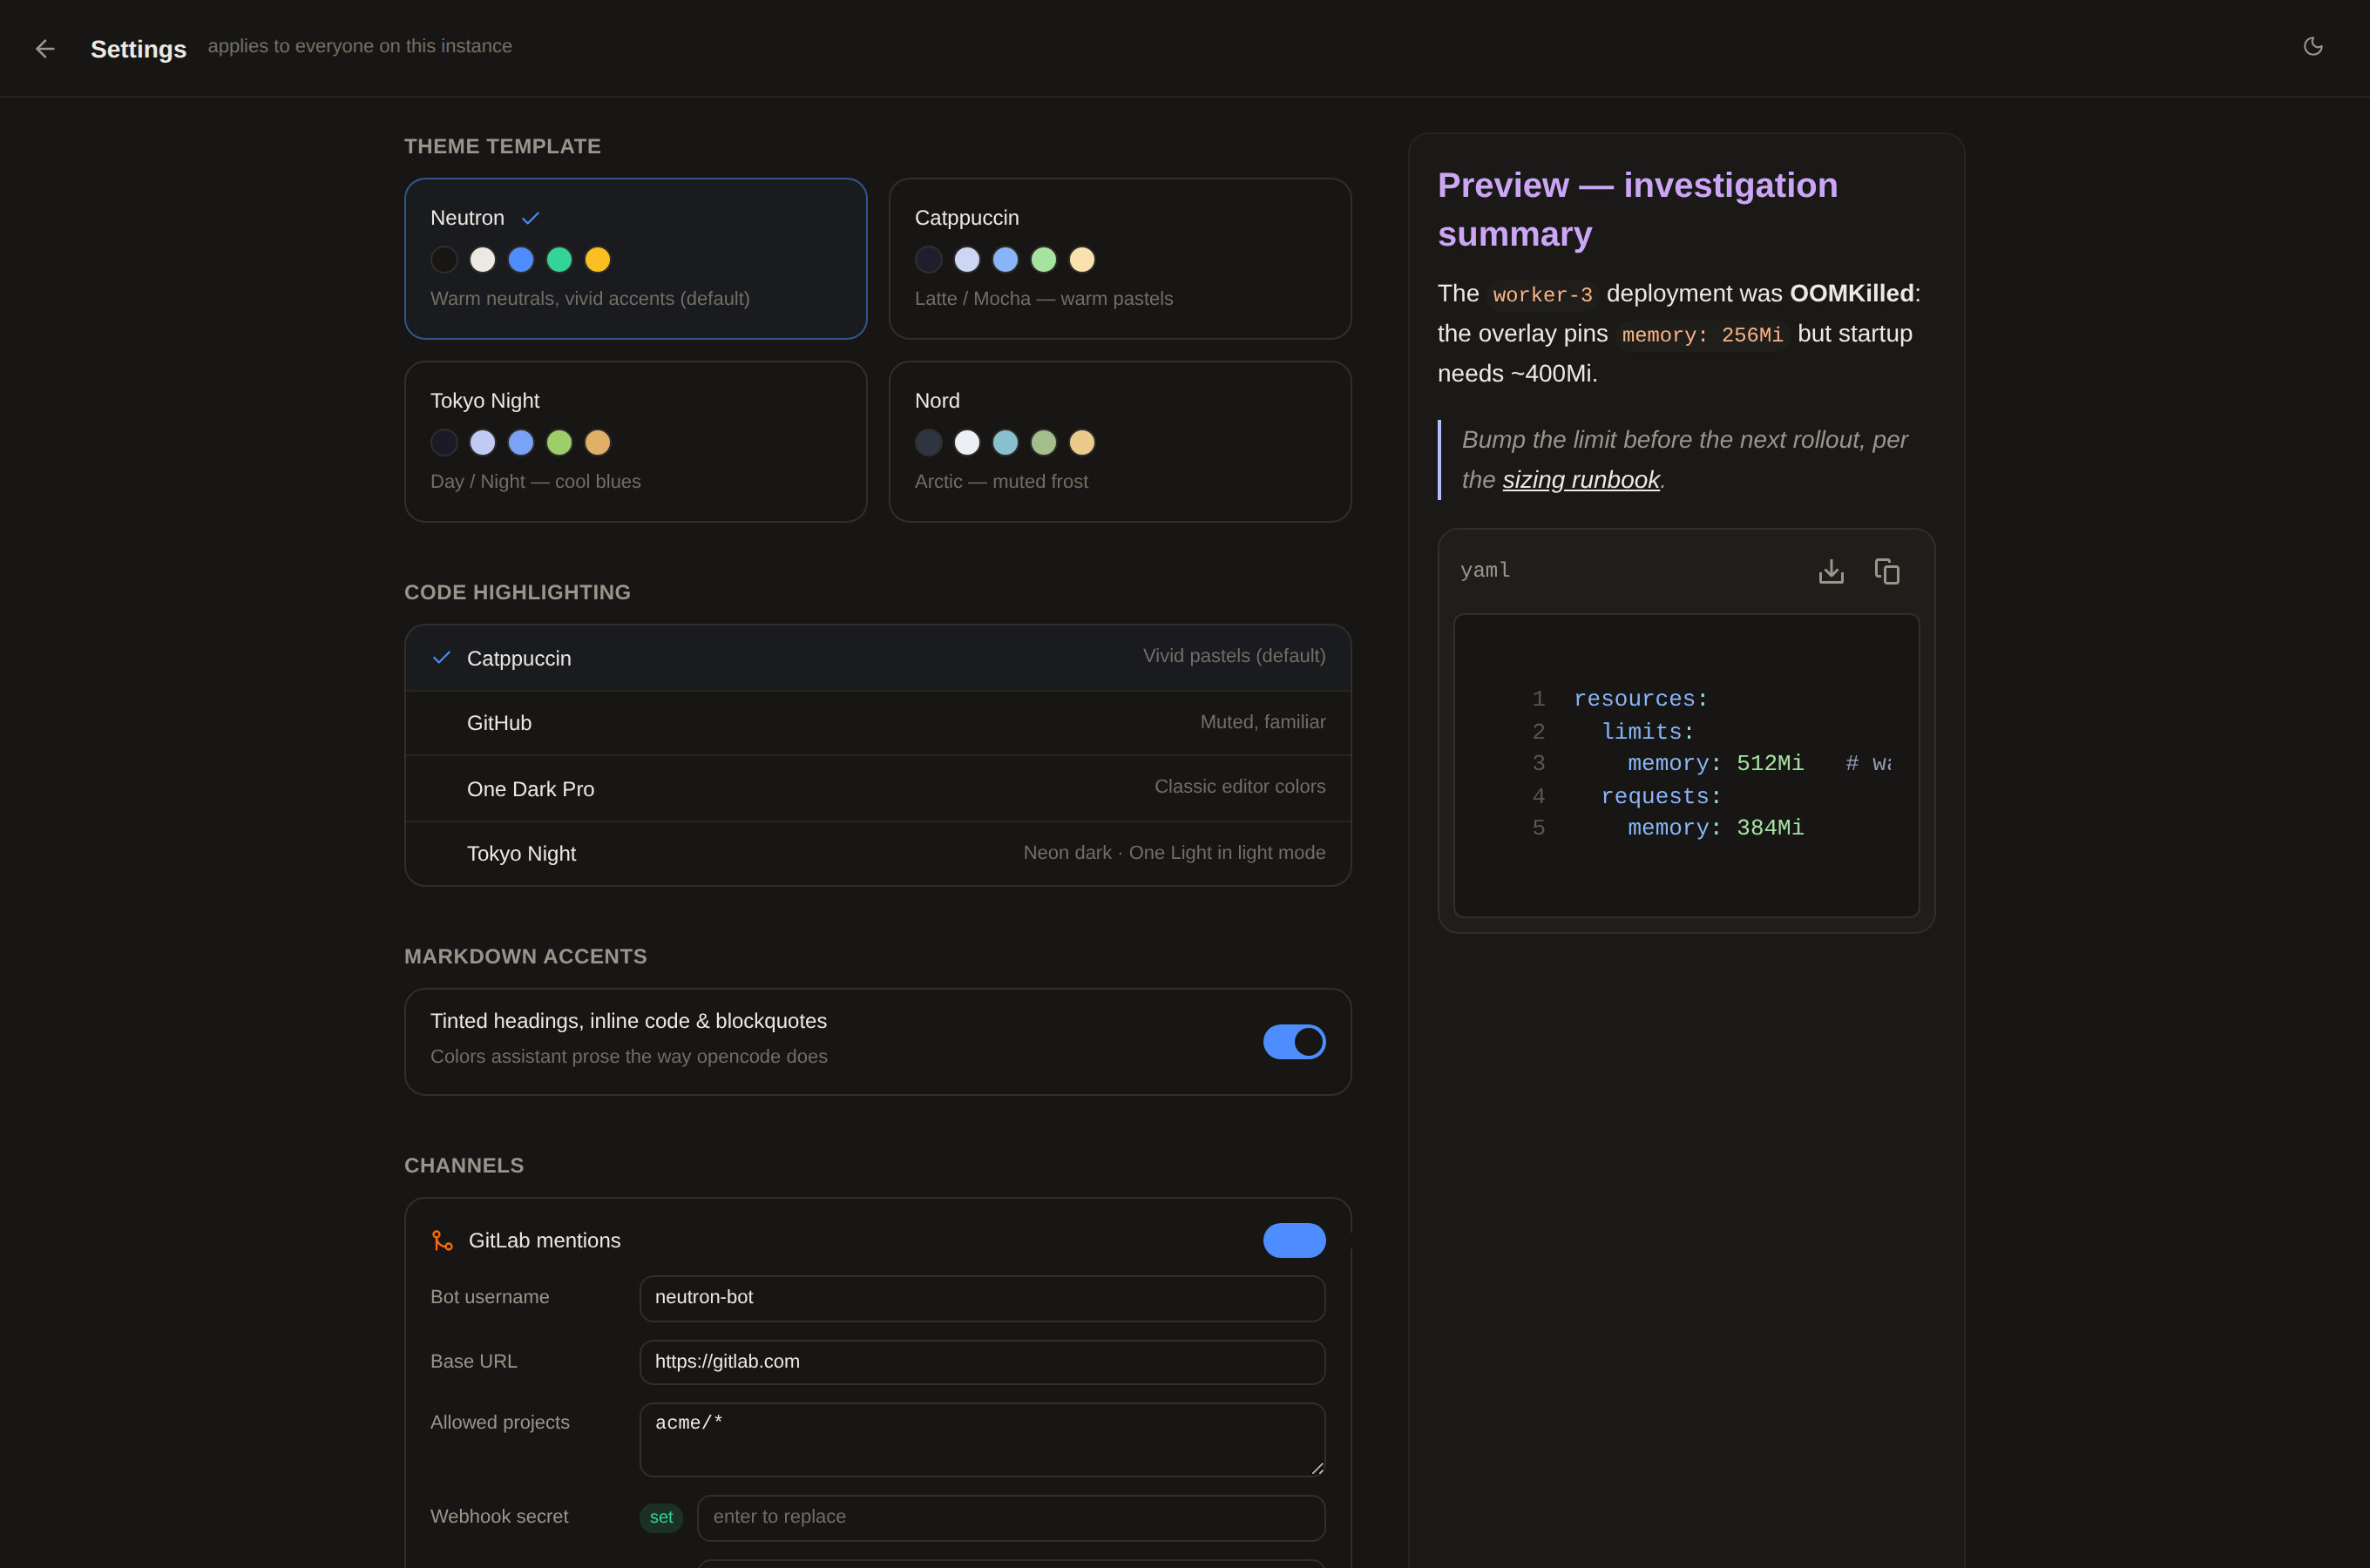Download the yaml code block
The height and width of the screenshot is (1568, 2370).
click(1831, 571)
